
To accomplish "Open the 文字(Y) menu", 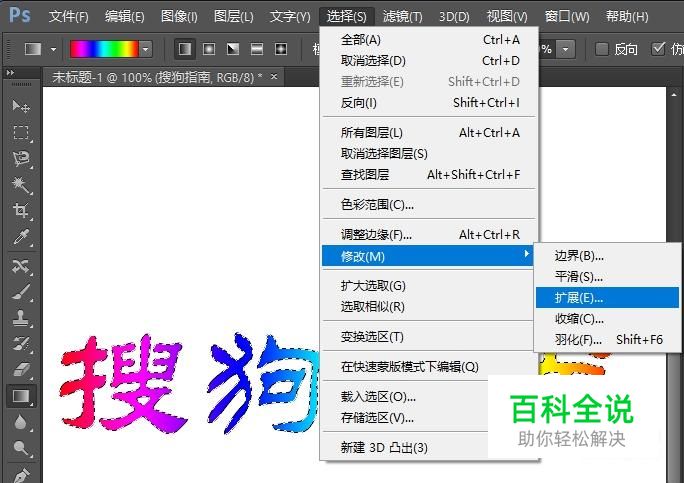I will [x=290, y=17].
